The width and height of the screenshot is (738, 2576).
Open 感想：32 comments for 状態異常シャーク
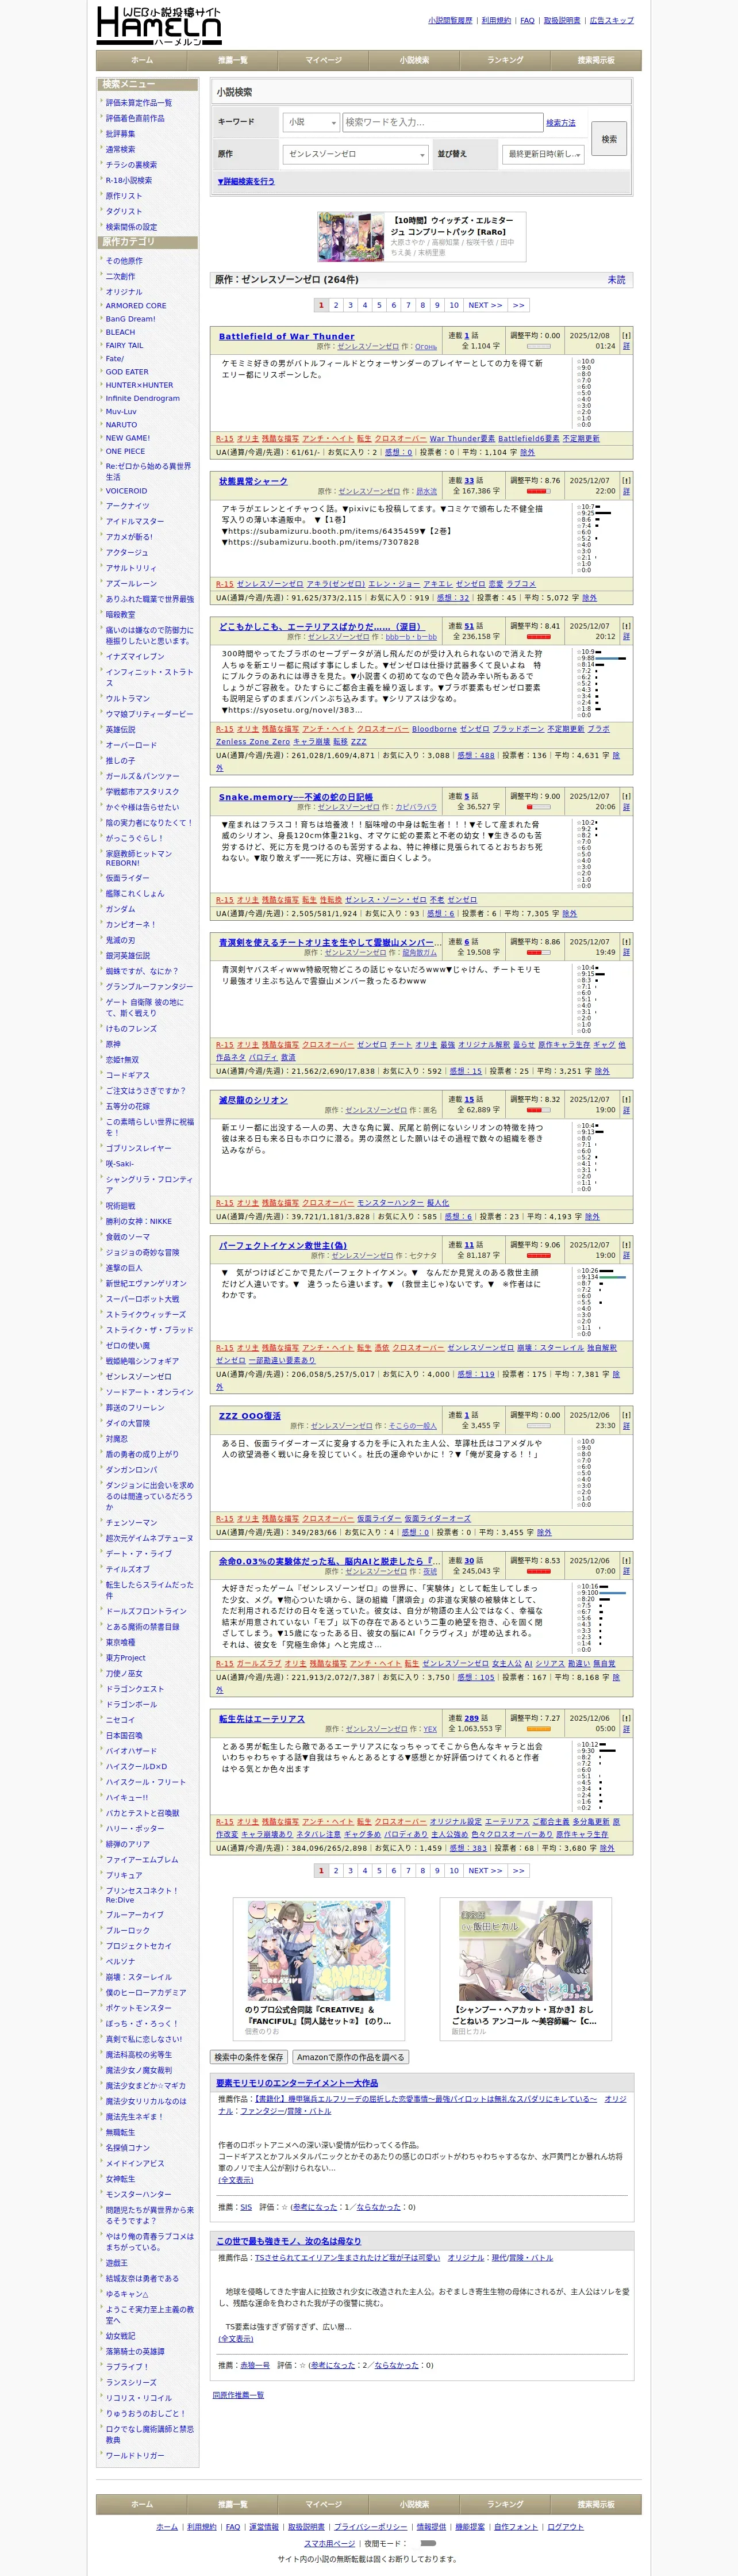[x=453, y=598]
